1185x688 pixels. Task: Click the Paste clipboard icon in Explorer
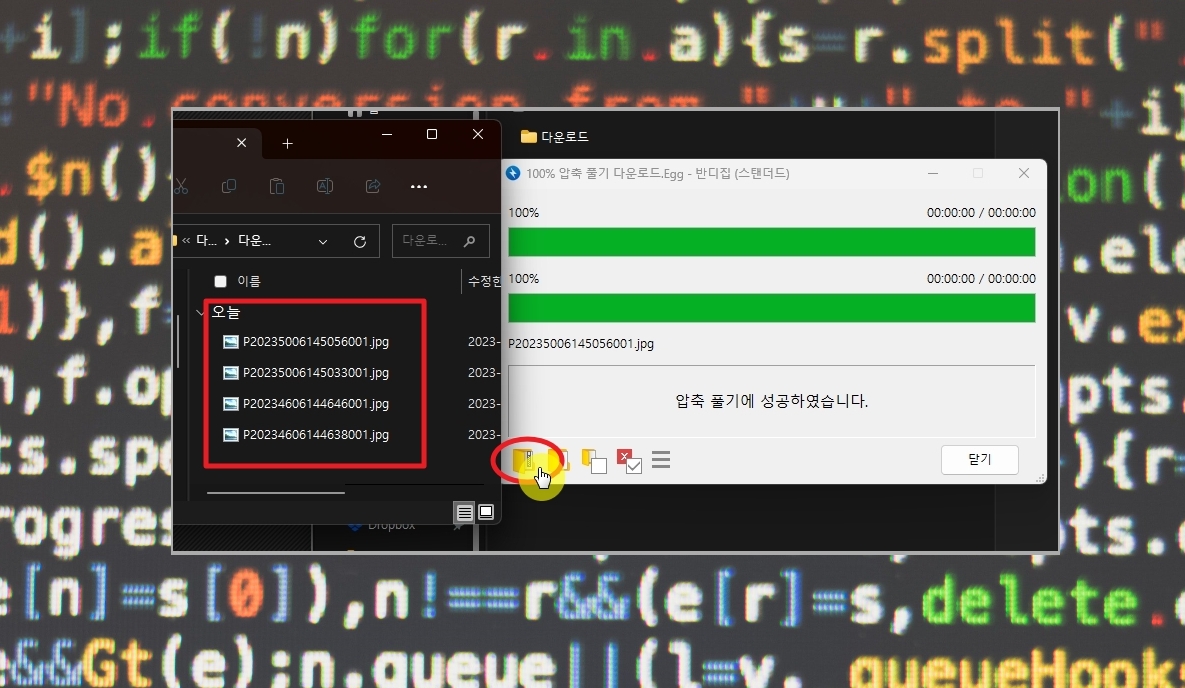(x=277, y=186)
